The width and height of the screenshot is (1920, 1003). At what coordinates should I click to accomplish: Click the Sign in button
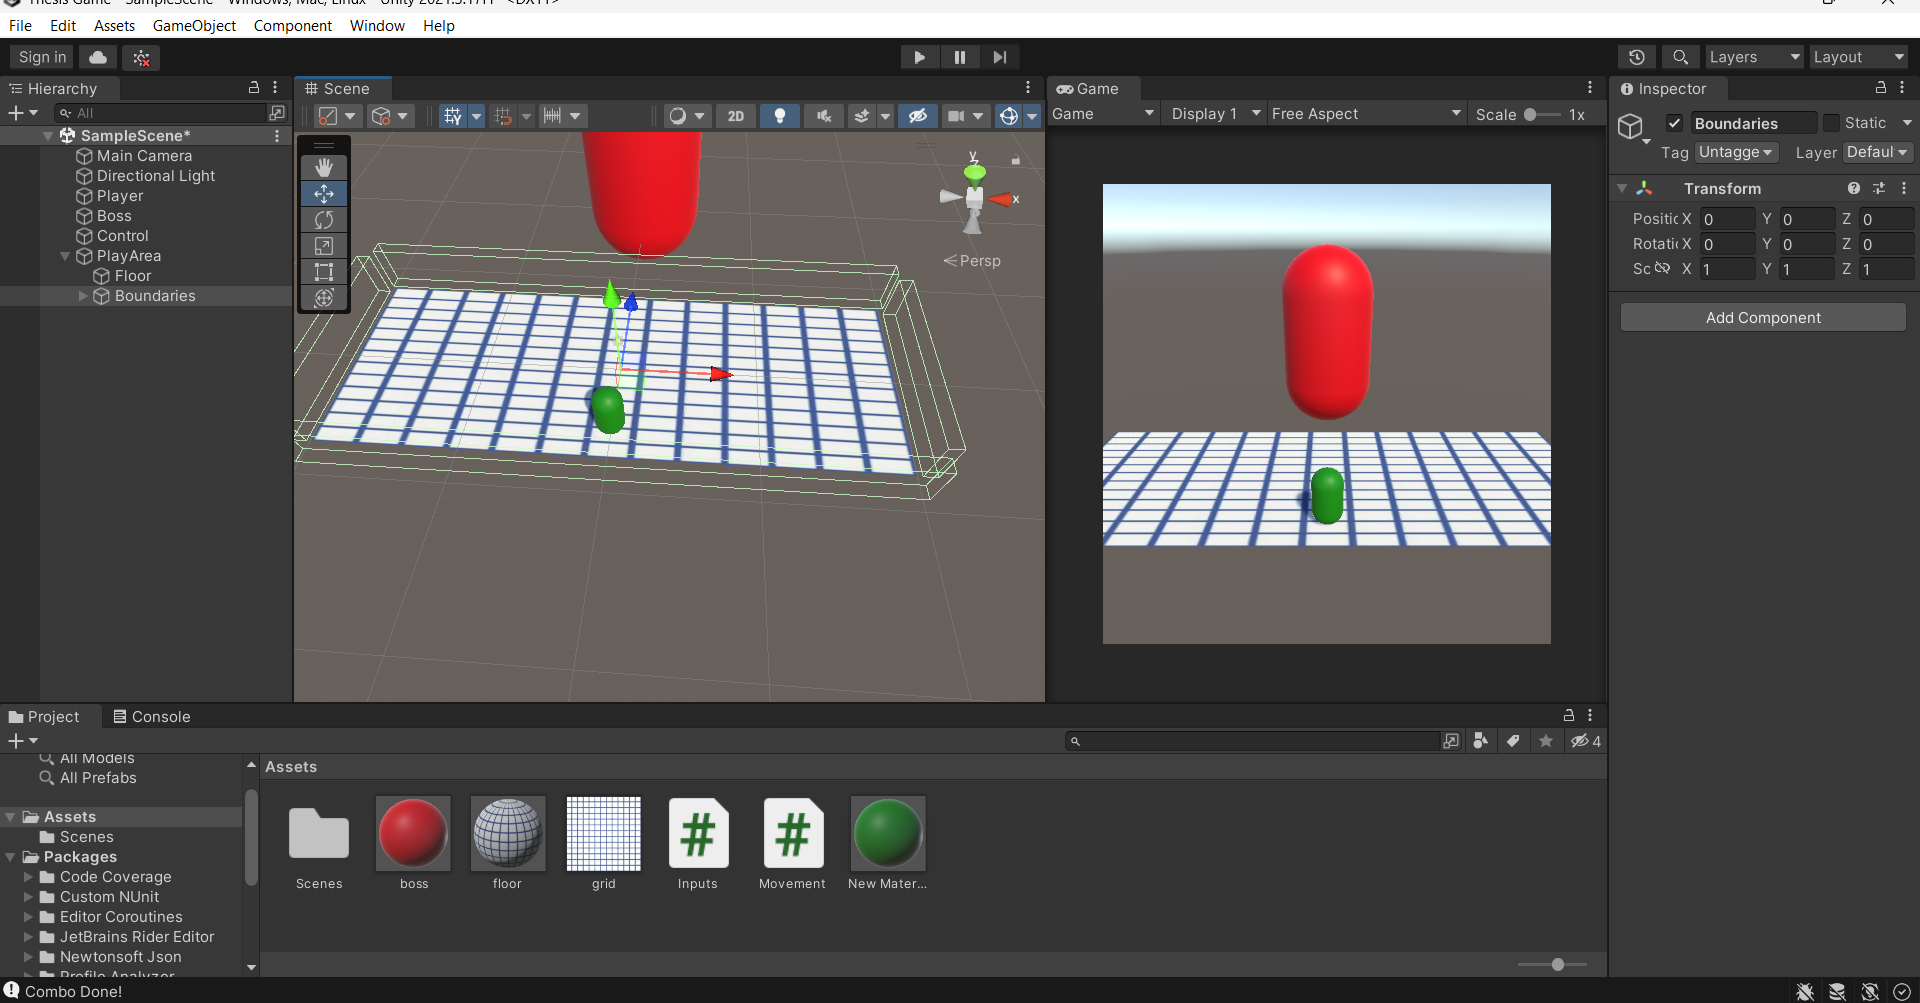click(x=42, y=57)
